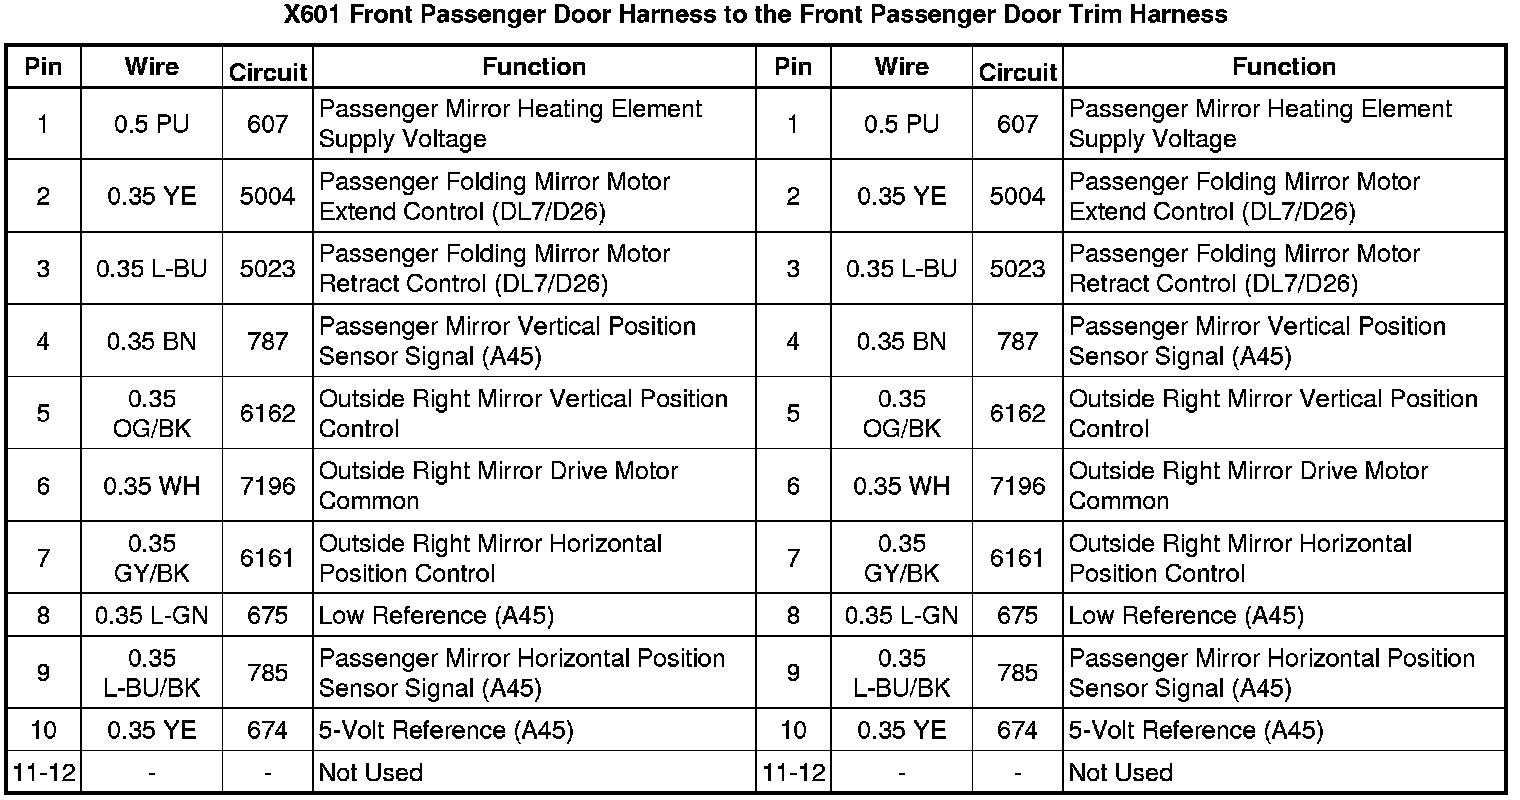
Task: Click the right-hand Function column header
Action: point(1284,67)
